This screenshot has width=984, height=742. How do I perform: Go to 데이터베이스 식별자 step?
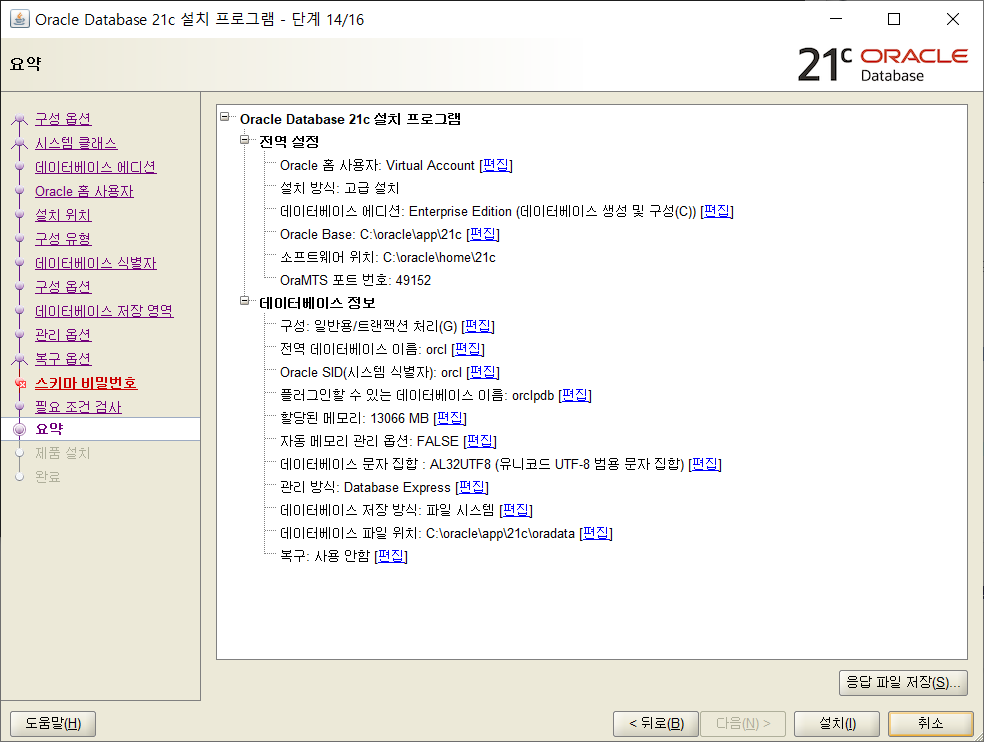[x=95, y=263]
